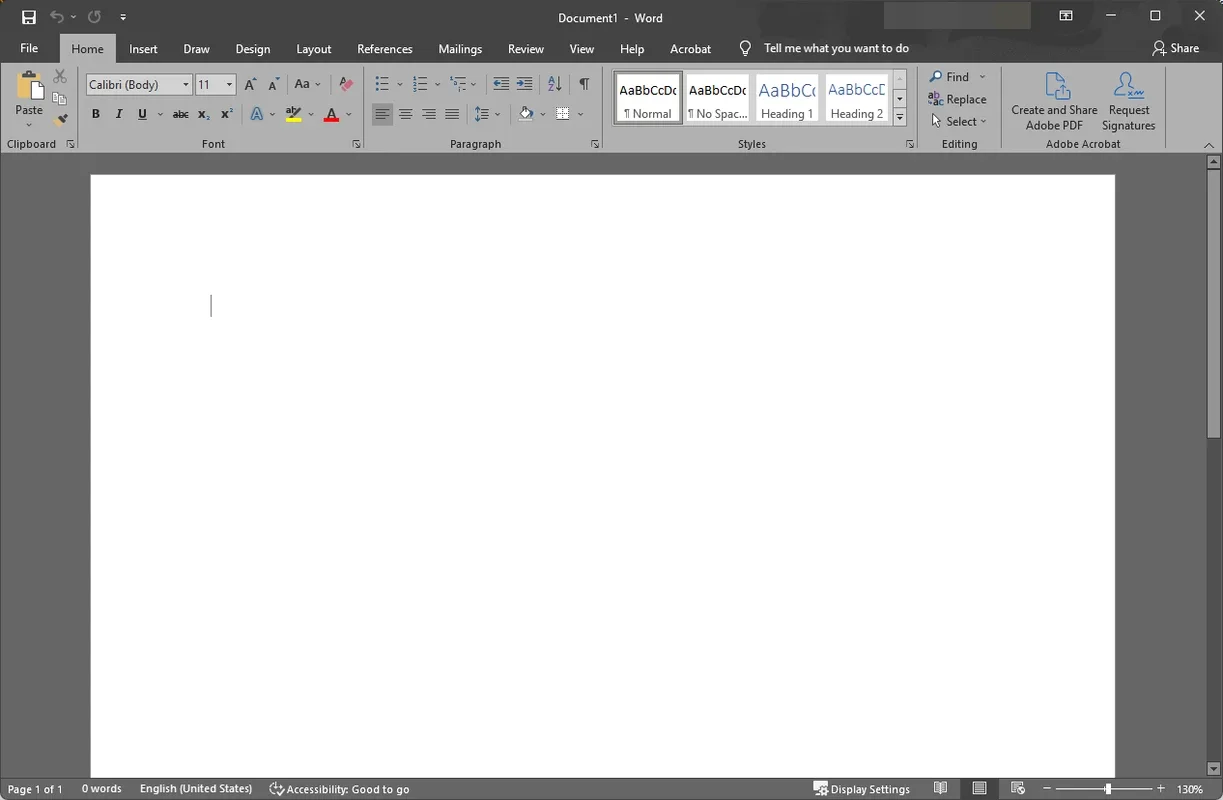Toggle bulleted list formatting
This screenshot has height=800, width=1223.
click(383, 84)
